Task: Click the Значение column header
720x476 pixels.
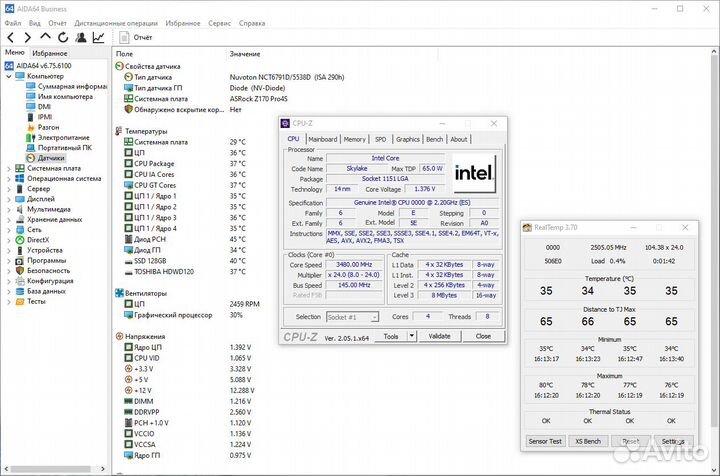Action: pos(245,54)
